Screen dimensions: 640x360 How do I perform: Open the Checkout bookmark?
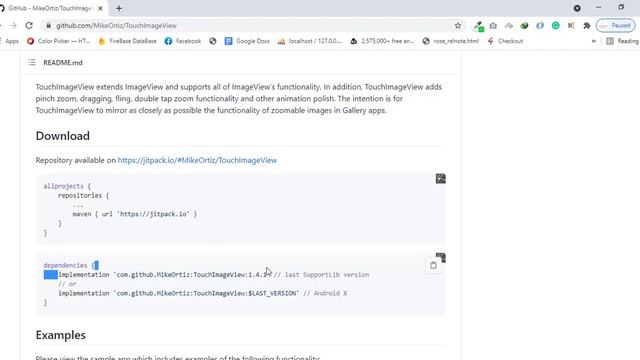[x=505, y=41]
